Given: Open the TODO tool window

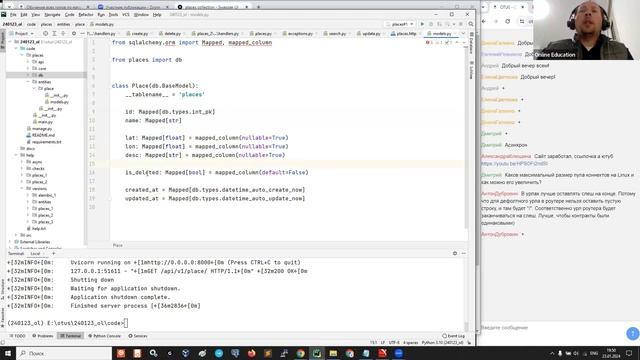Looking at the screenshot, I should coord(18,336).
